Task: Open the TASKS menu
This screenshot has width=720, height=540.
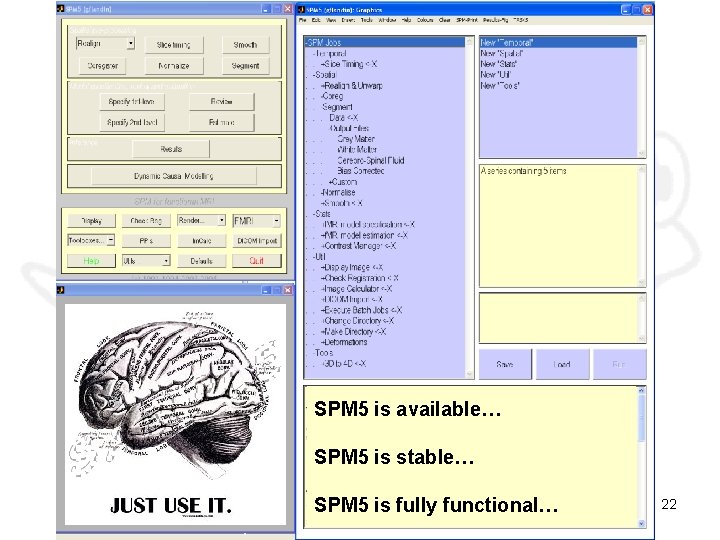Action: click(x=520, y=20)
